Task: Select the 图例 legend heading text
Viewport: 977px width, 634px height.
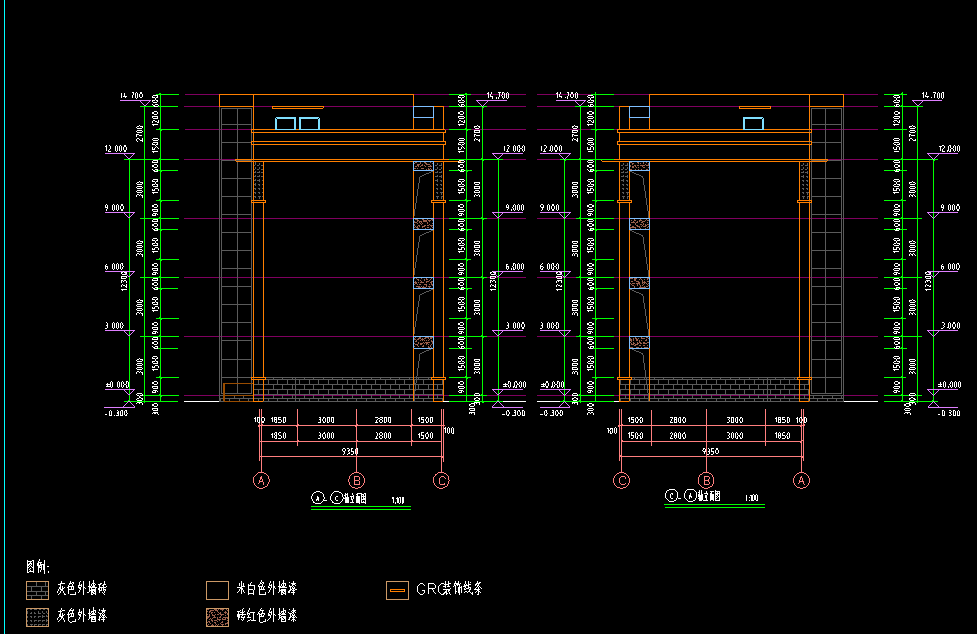Action: click(37, 567)
